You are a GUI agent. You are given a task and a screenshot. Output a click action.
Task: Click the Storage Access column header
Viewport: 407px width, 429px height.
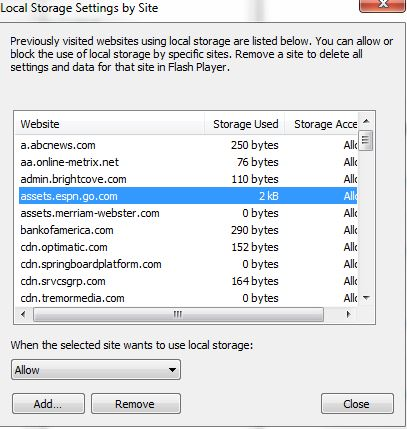coord(321,124)
